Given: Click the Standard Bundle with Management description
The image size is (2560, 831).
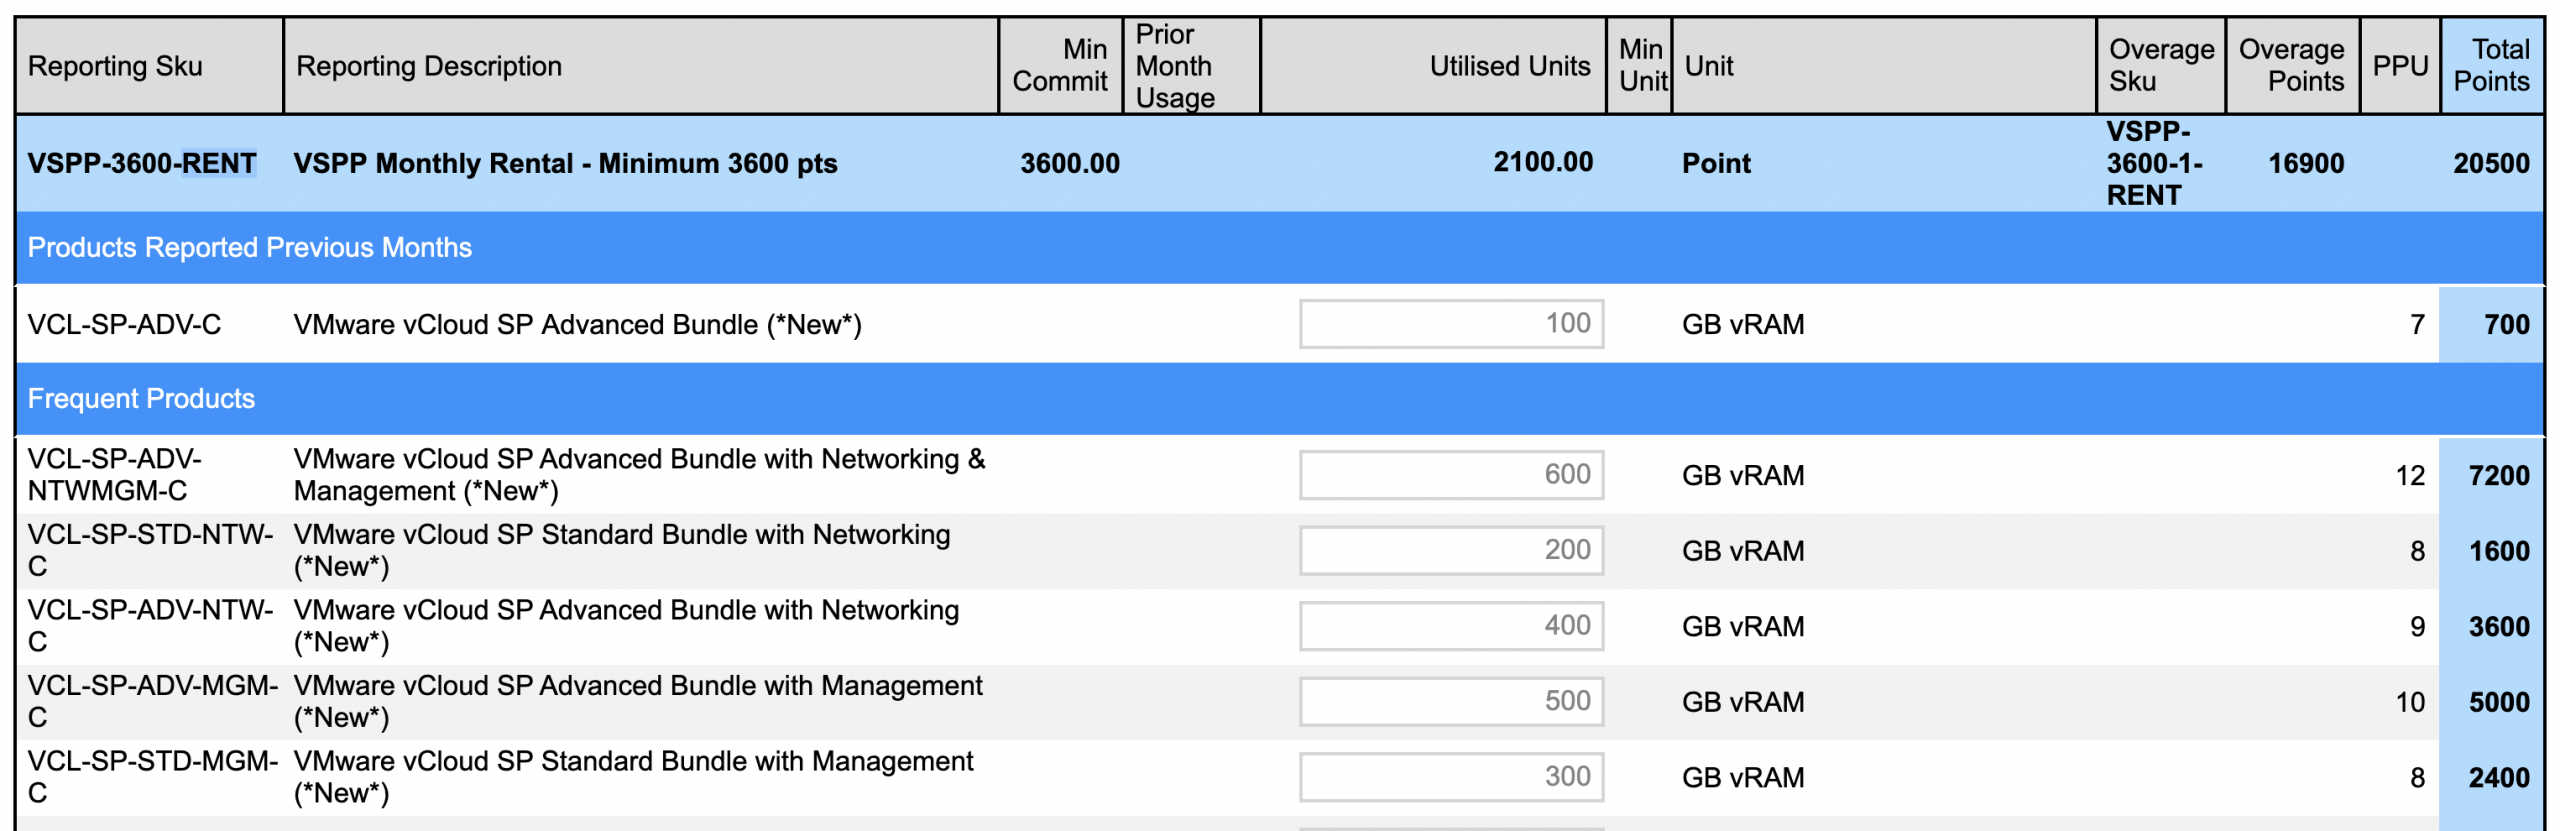Looking at the screenshot, I should (633, 777).
